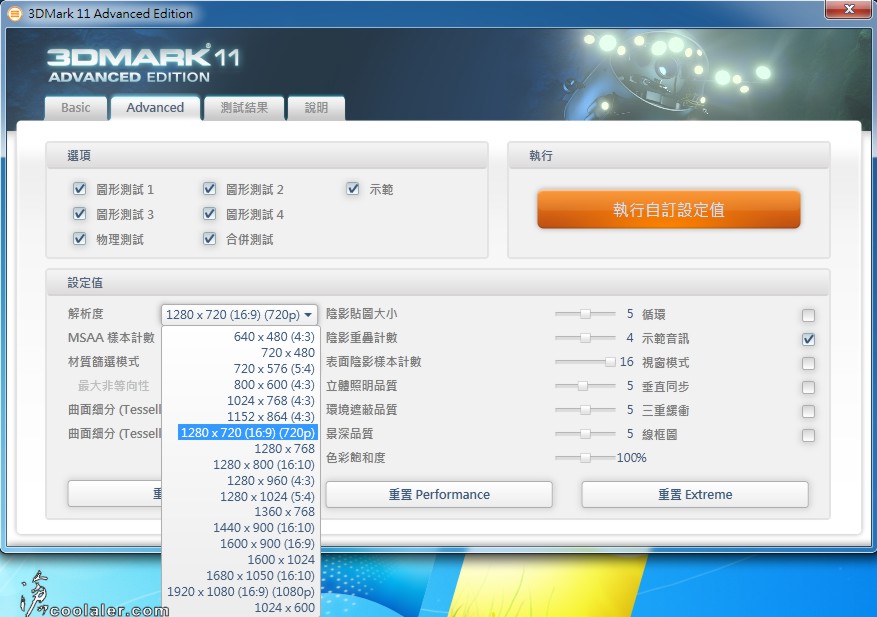This screenshot has height=617, width=877.
Task: Click the 重置 Performance button
Action: (439, 494)
